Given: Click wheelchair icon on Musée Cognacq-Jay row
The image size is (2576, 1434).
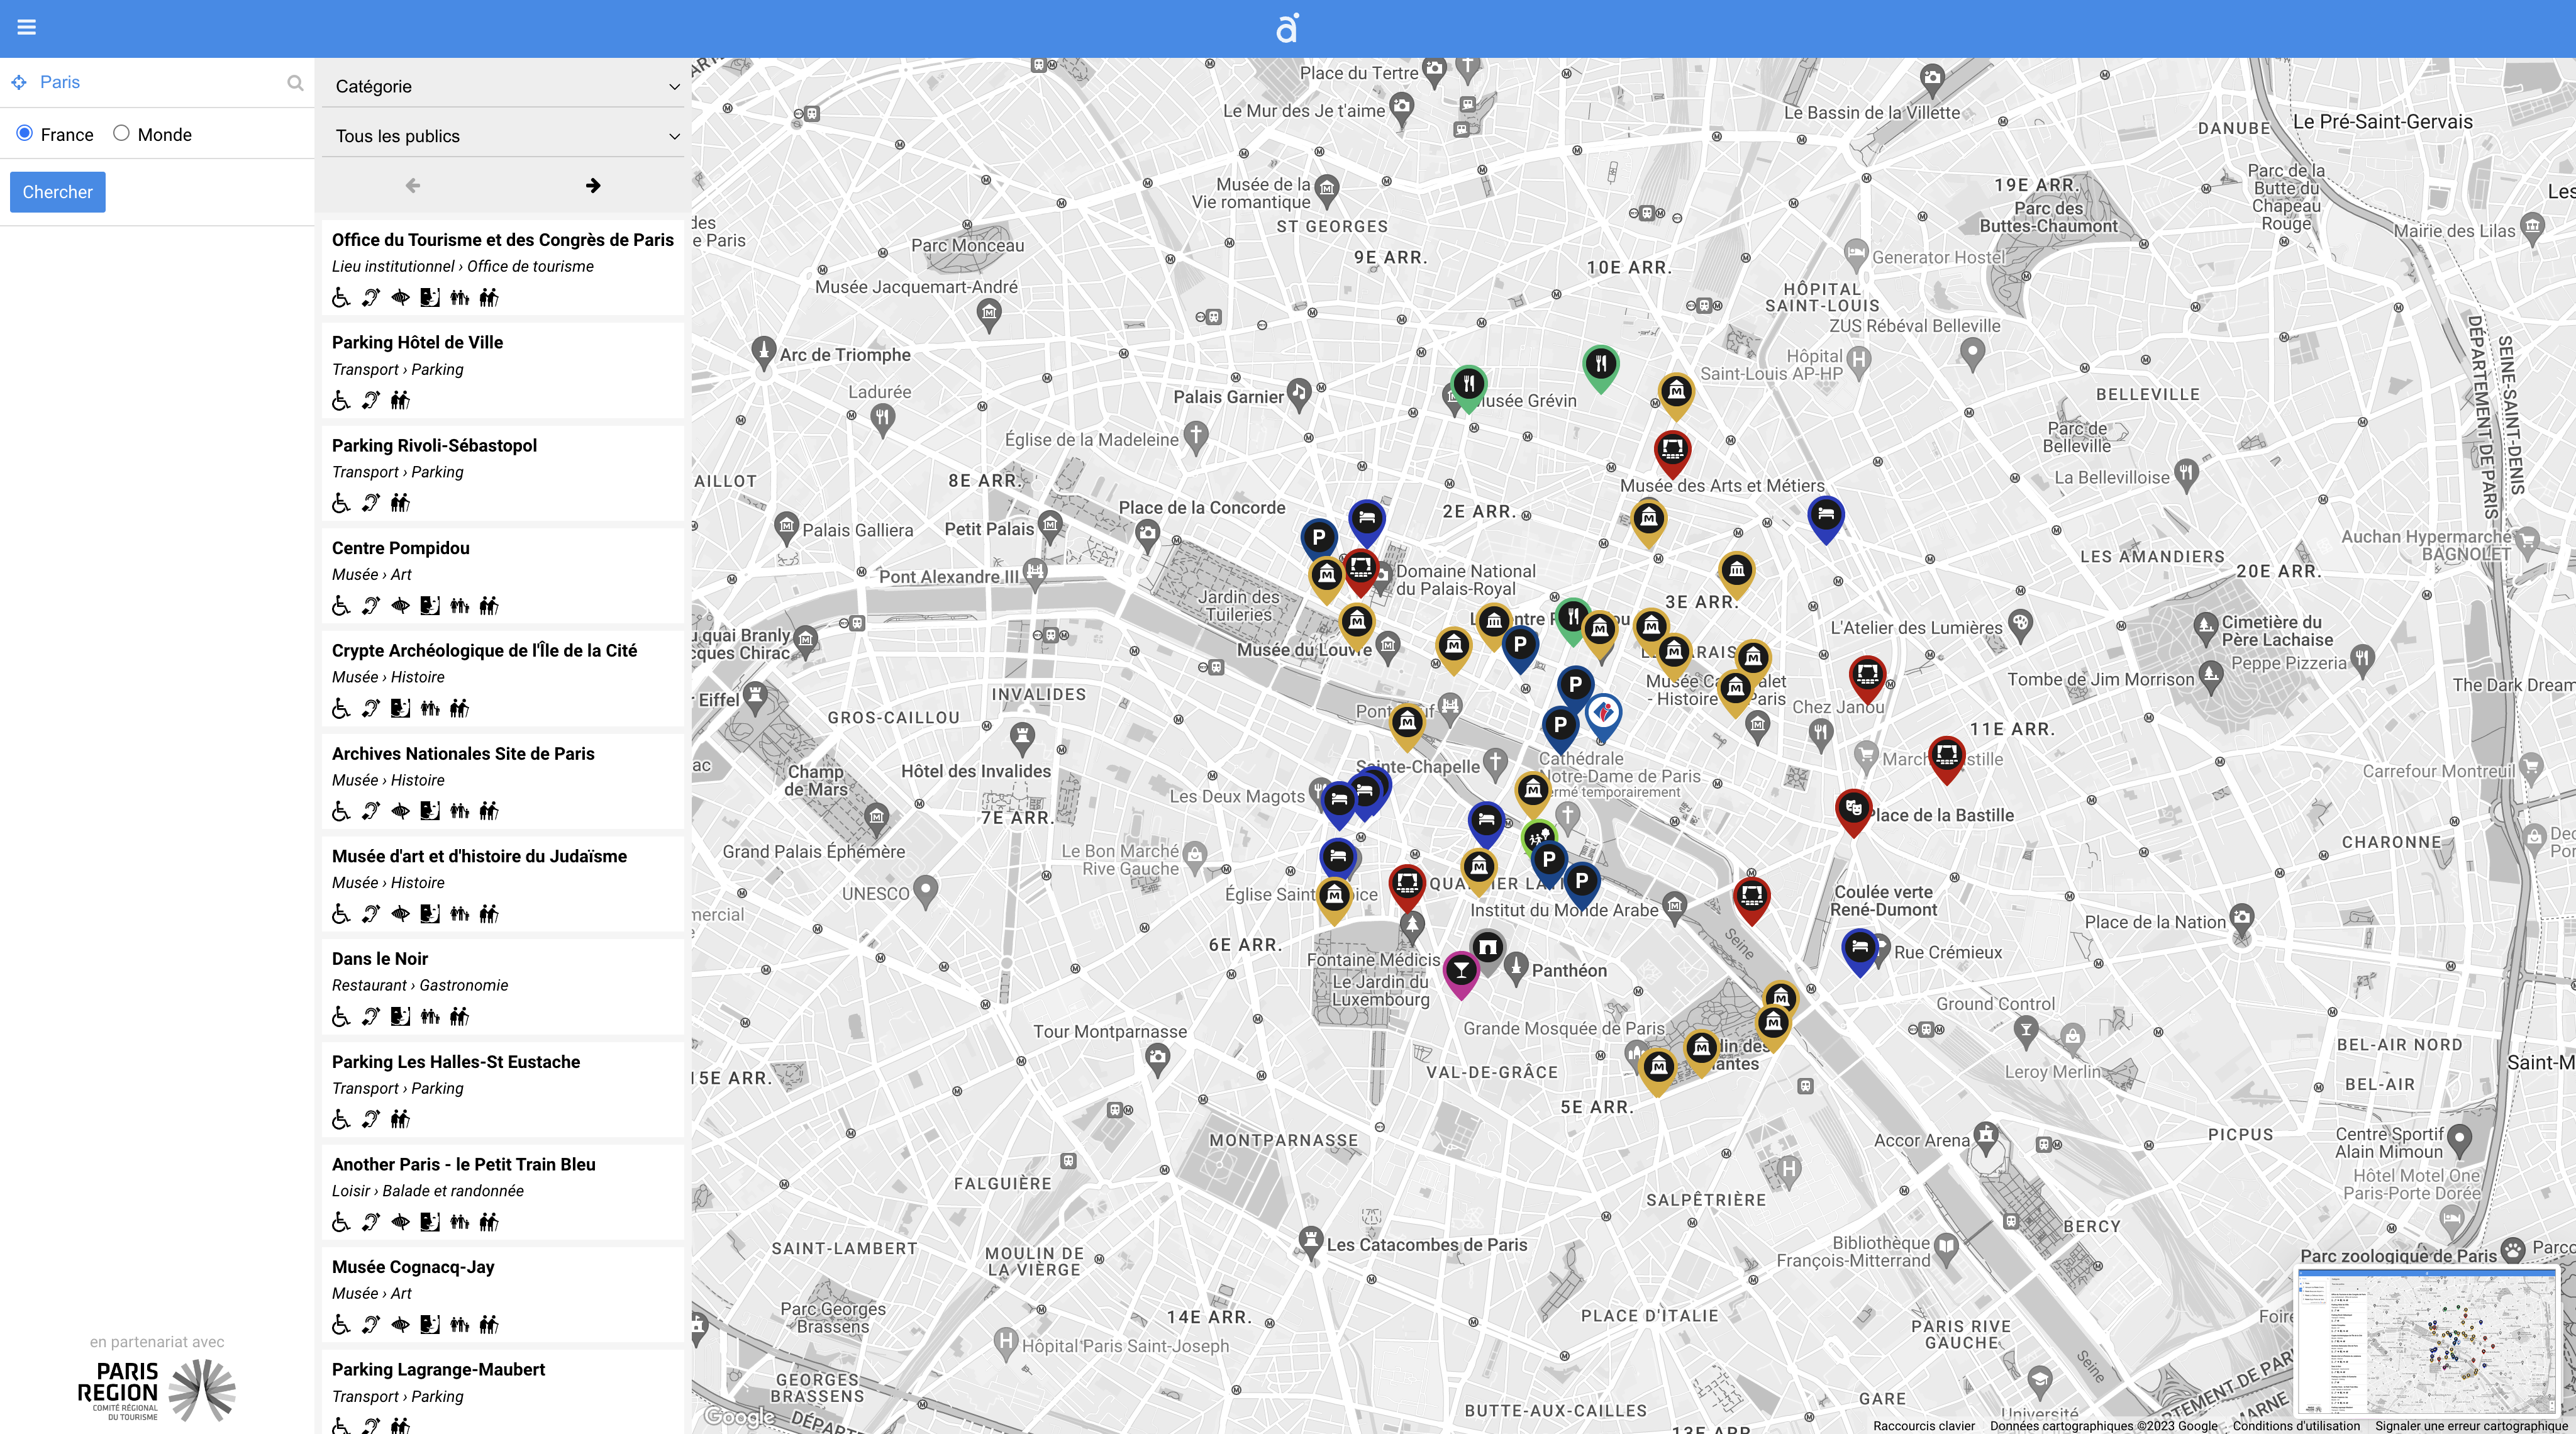Looking at the screenshot, I should click(341, 1324).
